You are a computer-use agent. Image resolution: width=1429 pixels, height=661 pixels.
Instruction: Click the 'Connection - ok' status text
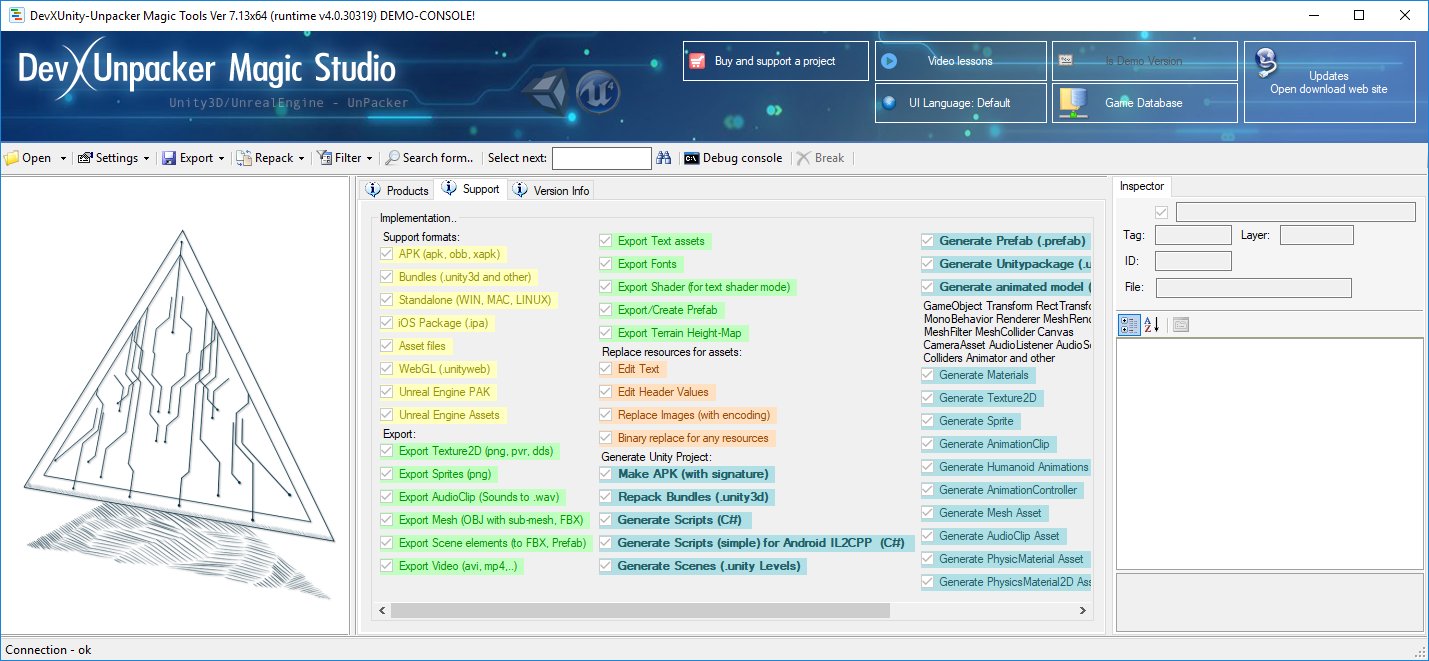pyautogui.click(x=48, y=650)
